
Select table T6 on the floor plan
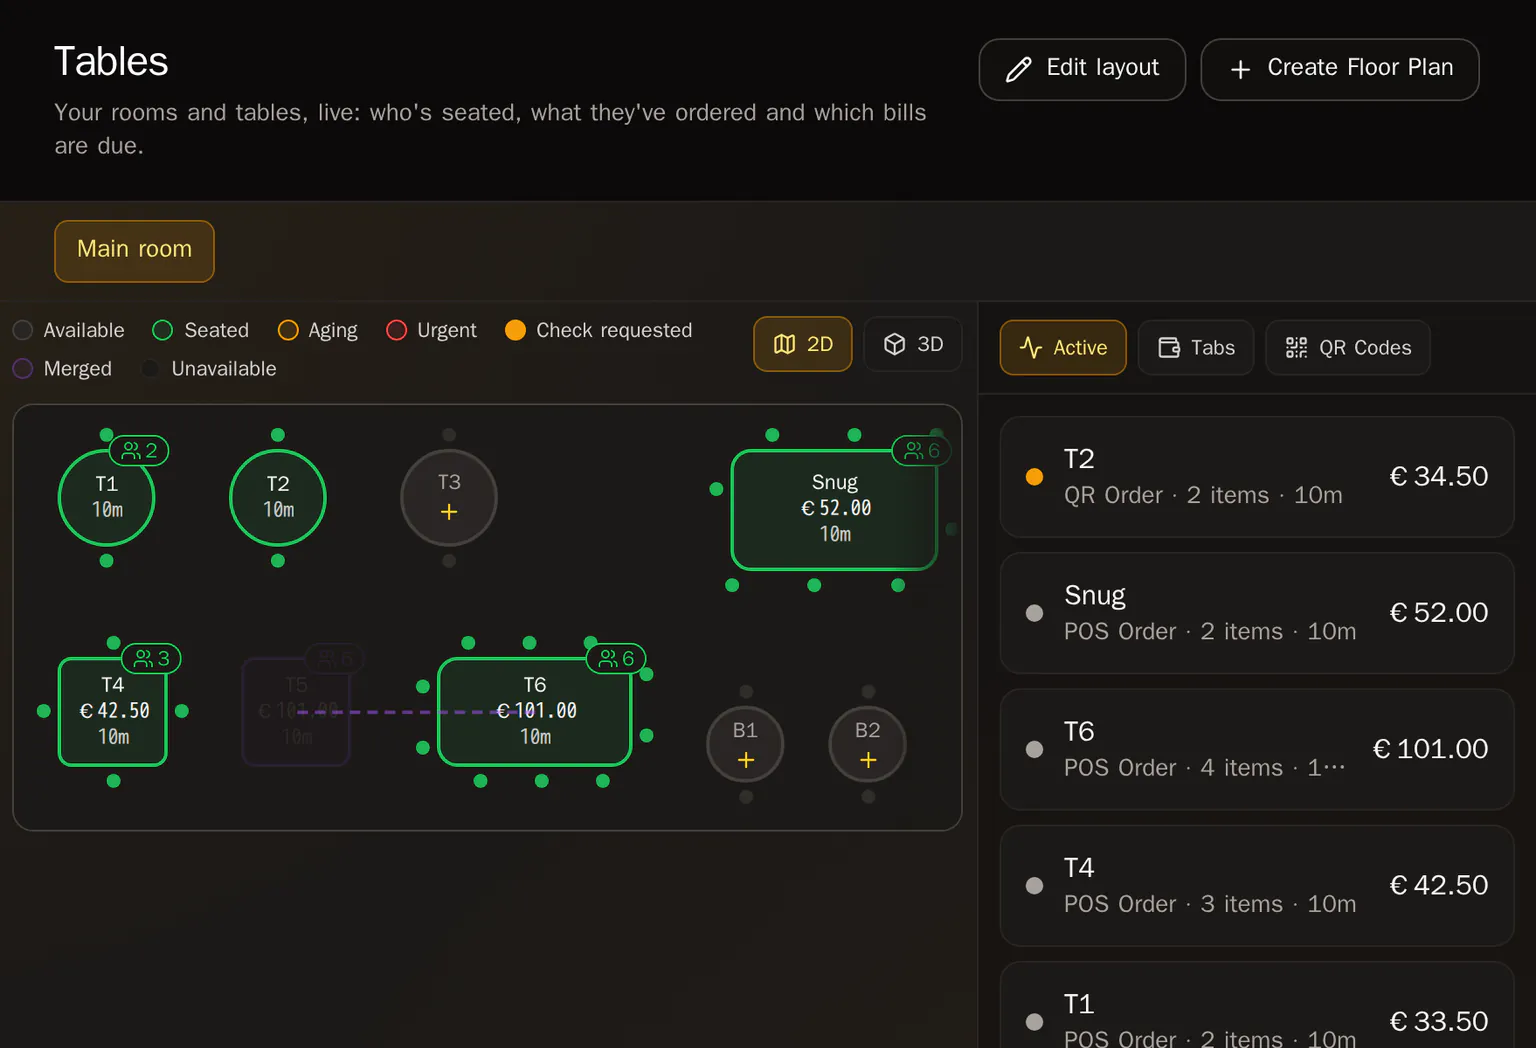[535, 711]
